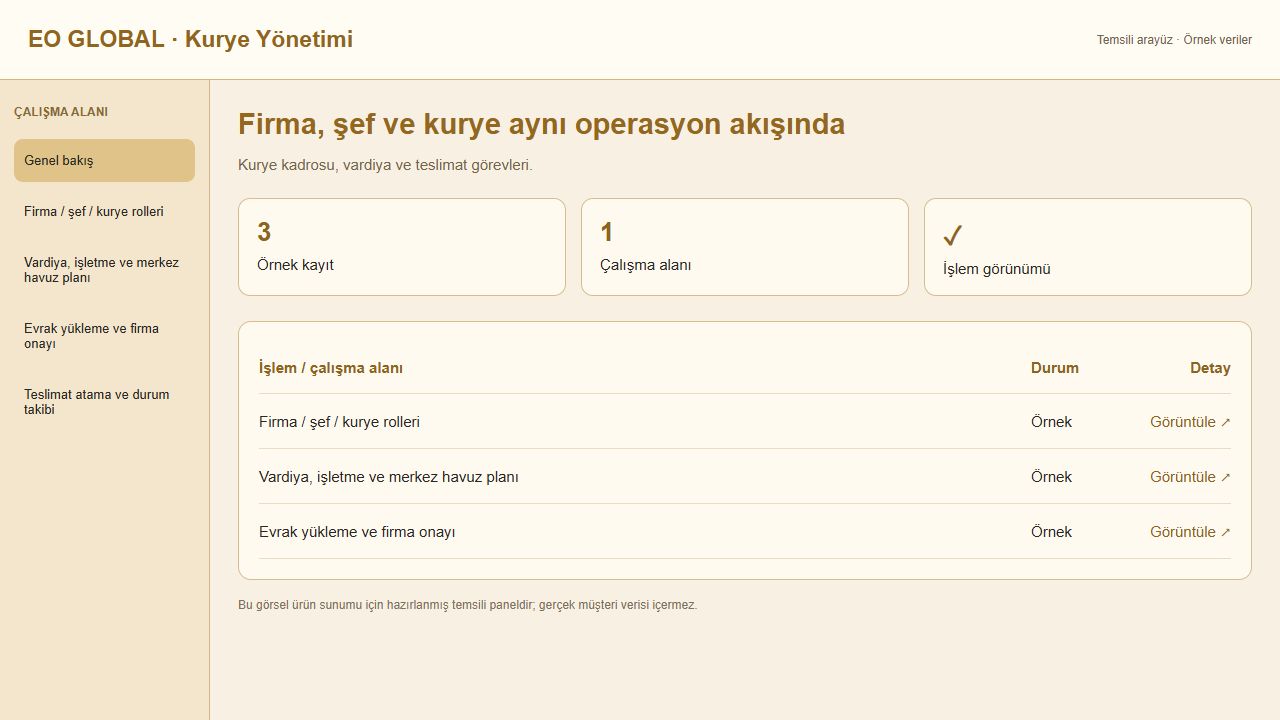Click the checkmark icon in İşlem görünümü card
This screenshot has width=1280, height=720.
tap(952, 236)
